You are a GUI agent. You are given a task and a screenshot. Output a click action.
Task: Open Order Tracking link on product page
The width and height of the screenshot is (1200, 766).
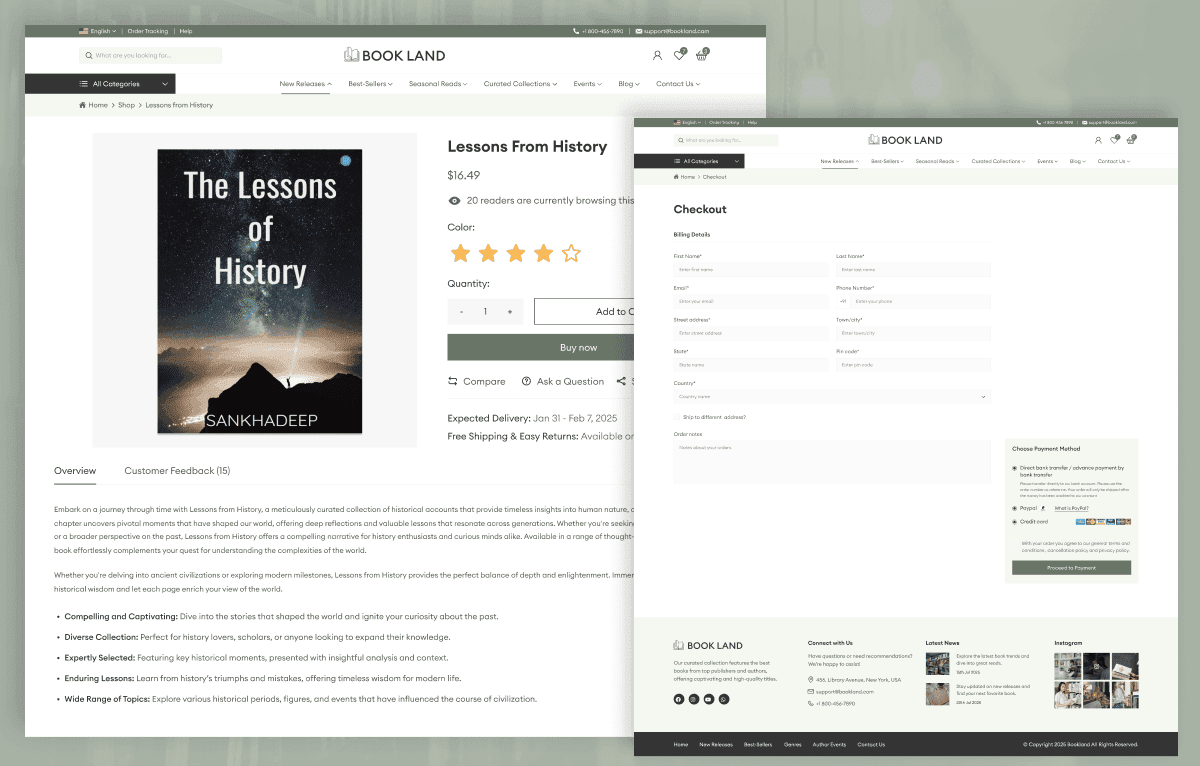click(x=147, y=31)
